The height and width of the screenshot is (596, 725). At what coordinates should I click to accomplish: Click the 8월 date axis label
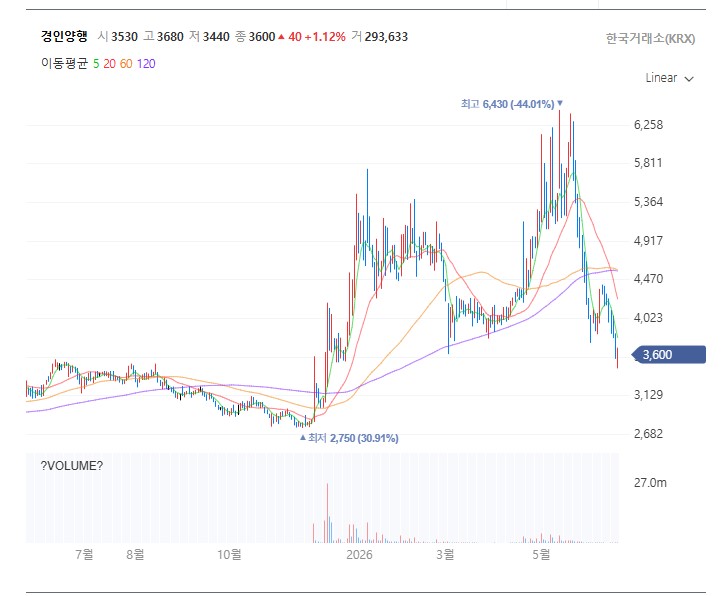135,554
